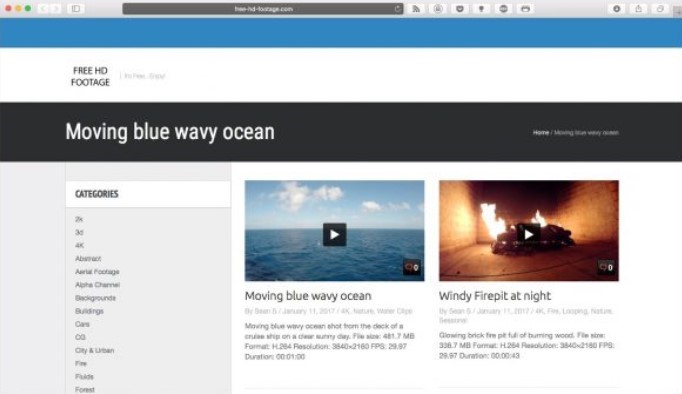Select the 3d category
This screenshot has width=682, height=394.
pyautogui.click(x=79, y=232)
